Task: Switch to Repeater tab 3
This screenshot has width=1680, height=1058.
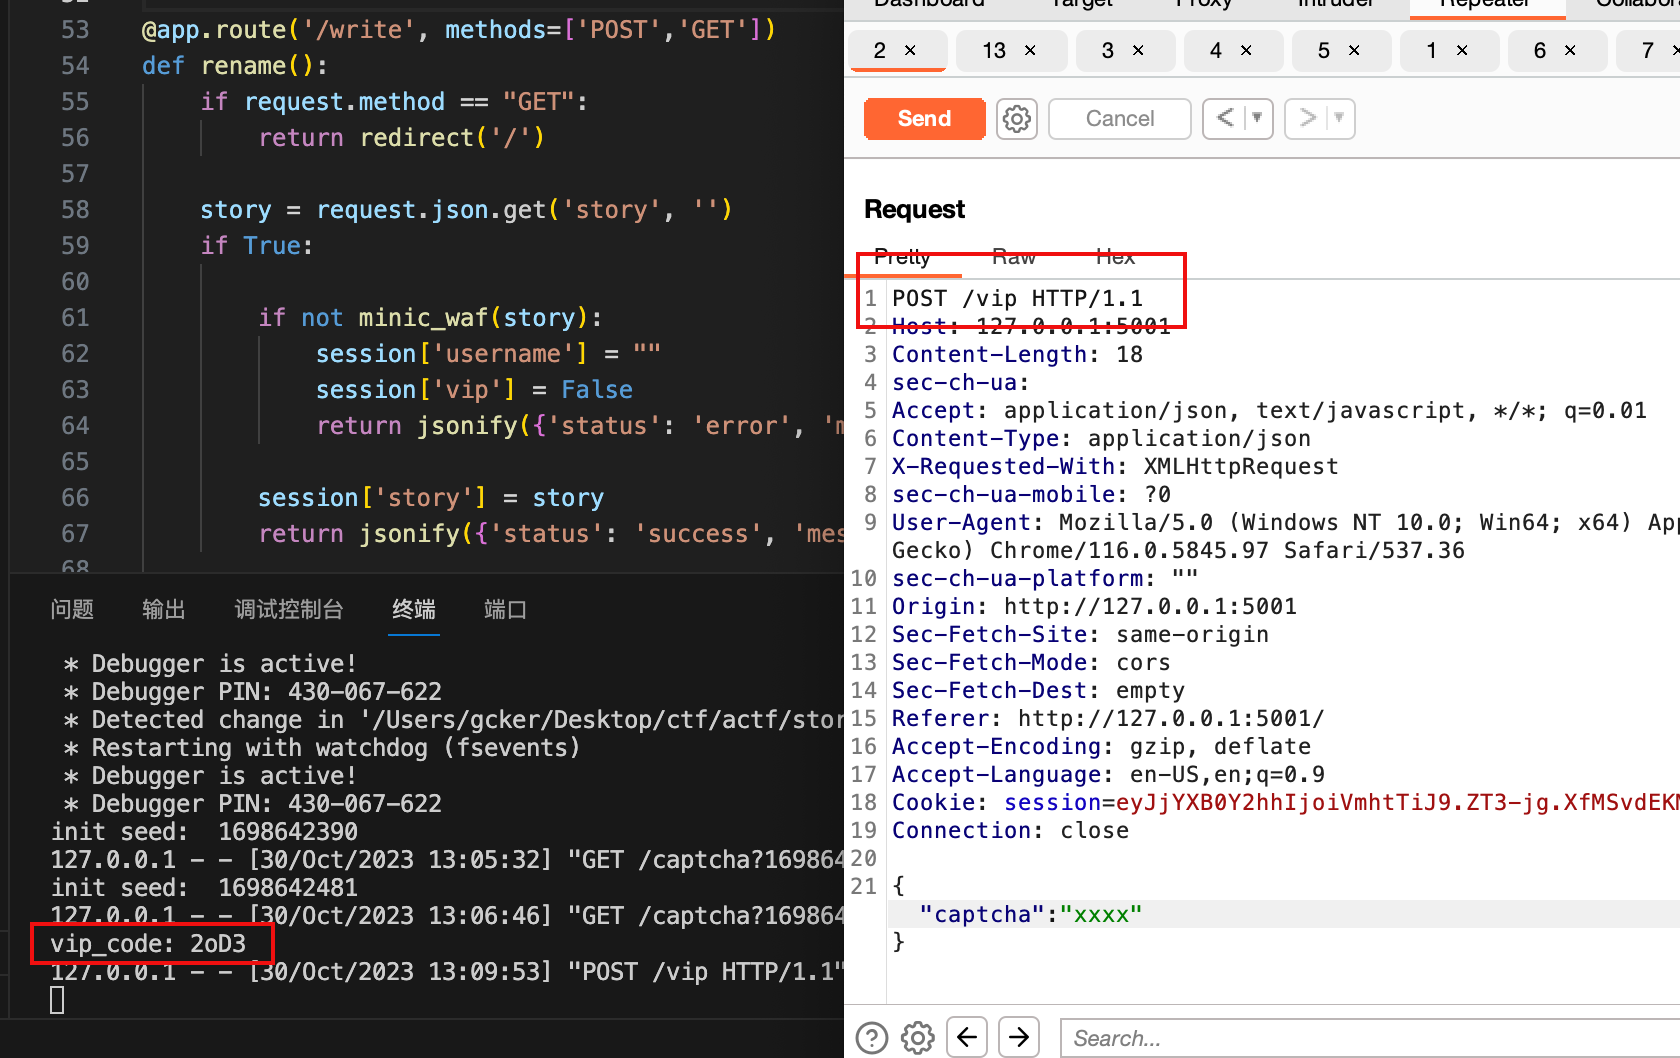Action: (1108, 51)
